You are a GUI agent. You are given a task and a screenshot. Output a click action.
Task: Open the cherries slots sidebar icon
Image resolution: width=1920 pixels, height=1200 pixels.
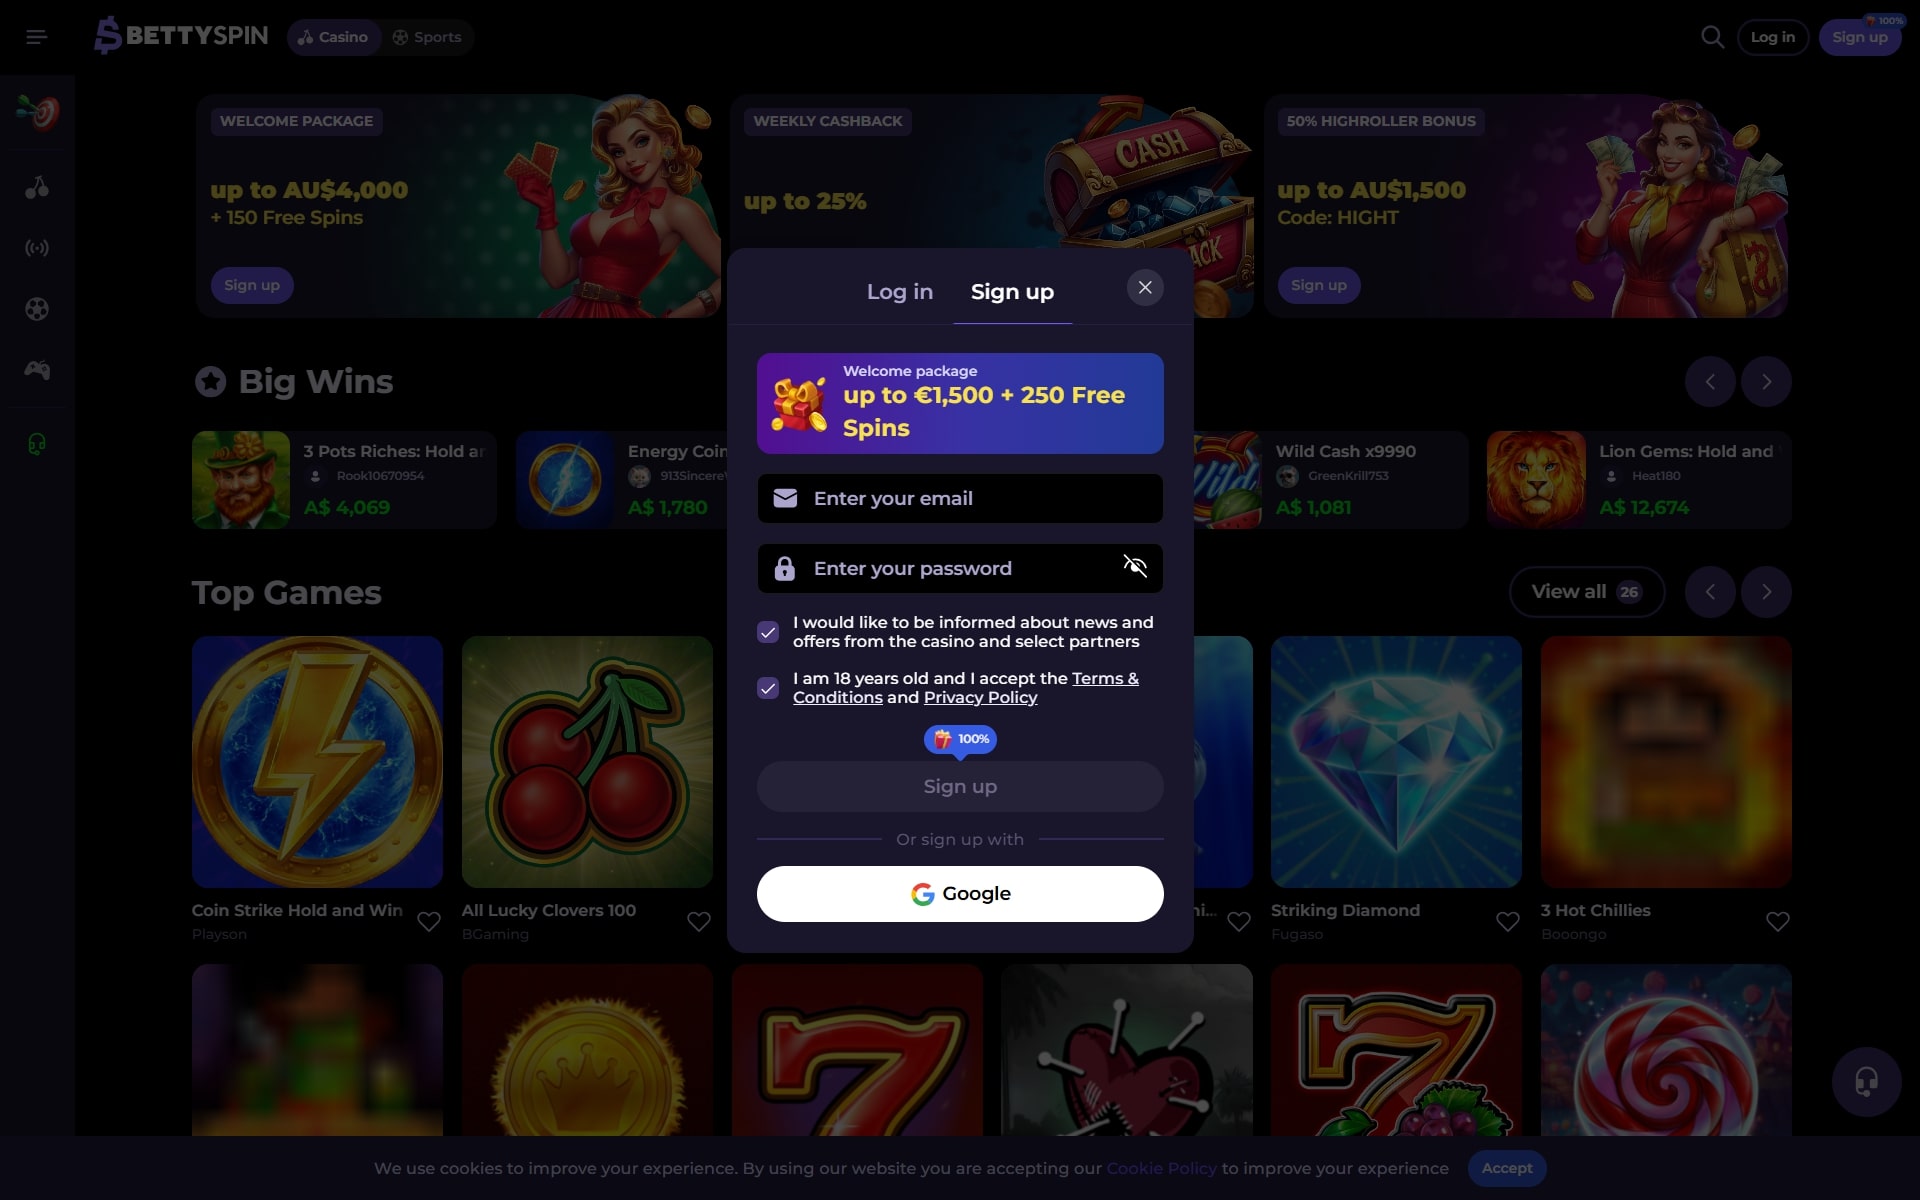point(37,187)
